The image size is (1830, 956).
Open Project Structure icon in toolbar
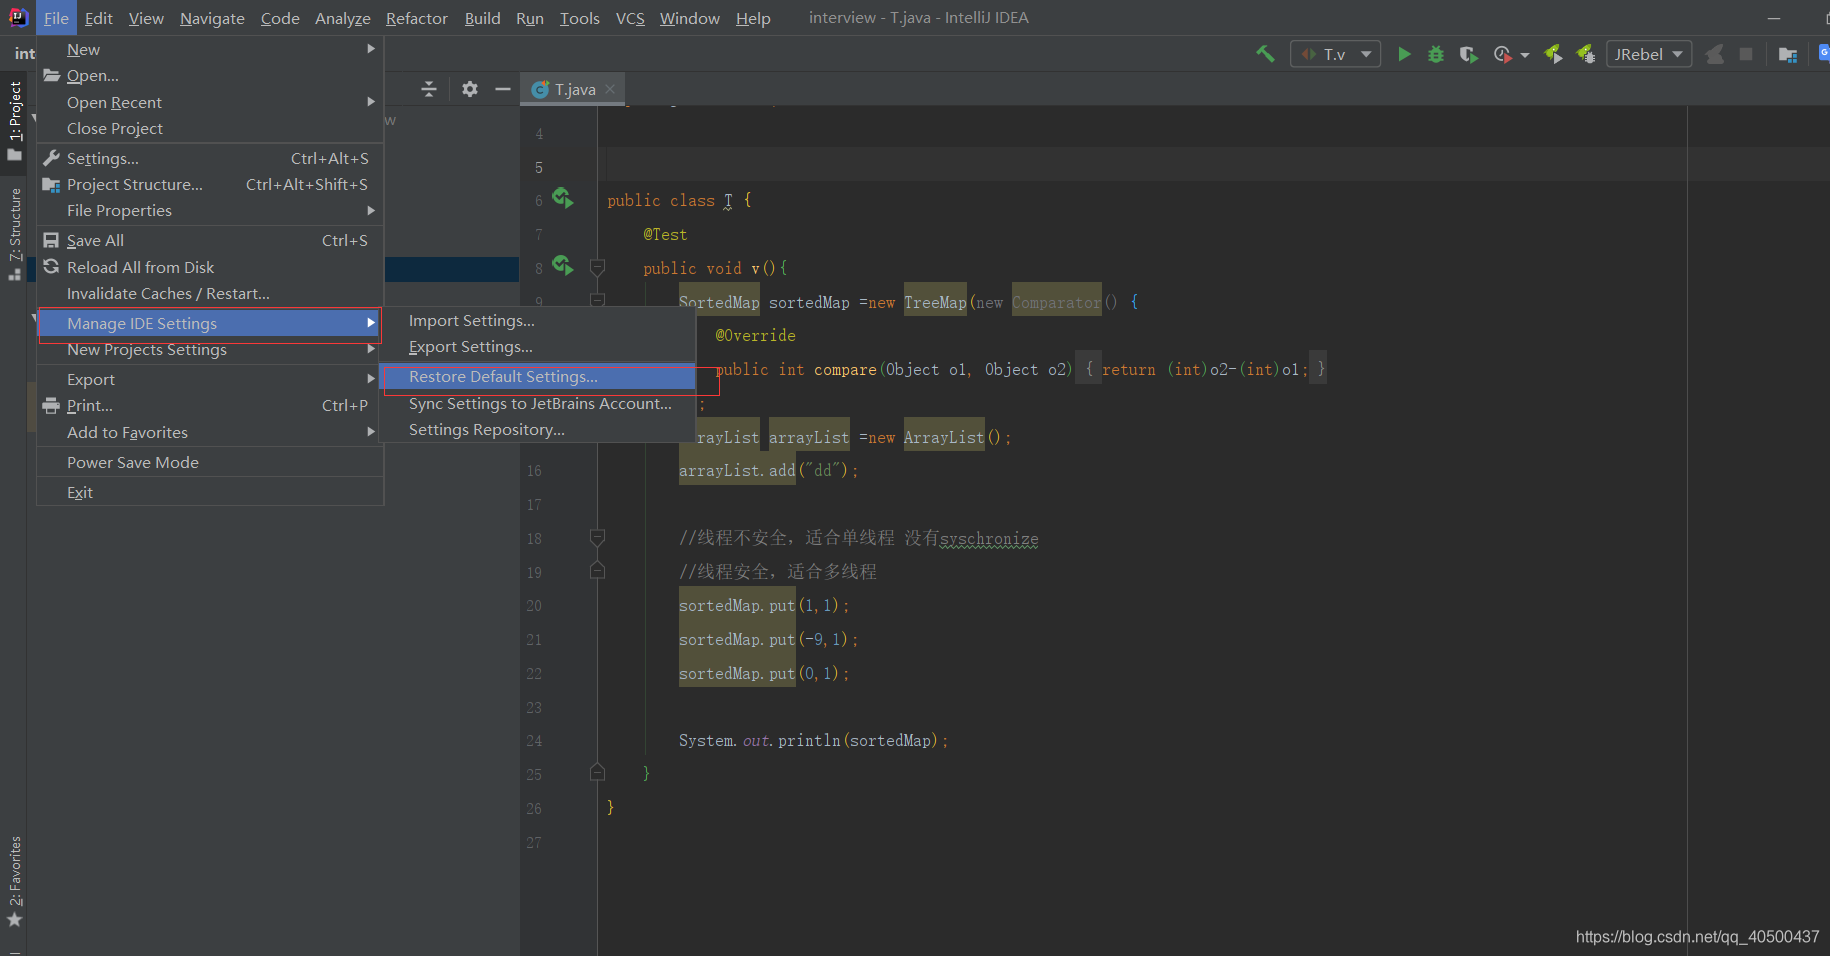1788,54
